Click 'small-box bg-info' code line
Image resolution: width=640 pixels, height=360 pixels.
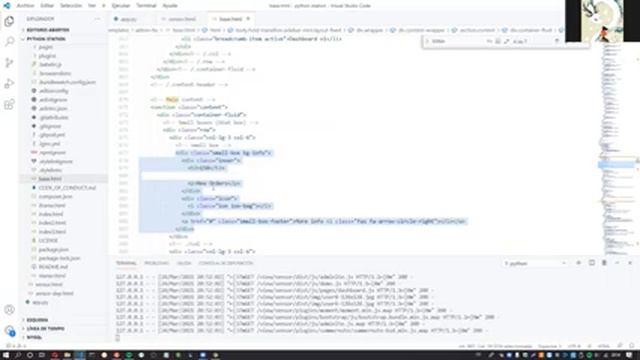[223, 153]
